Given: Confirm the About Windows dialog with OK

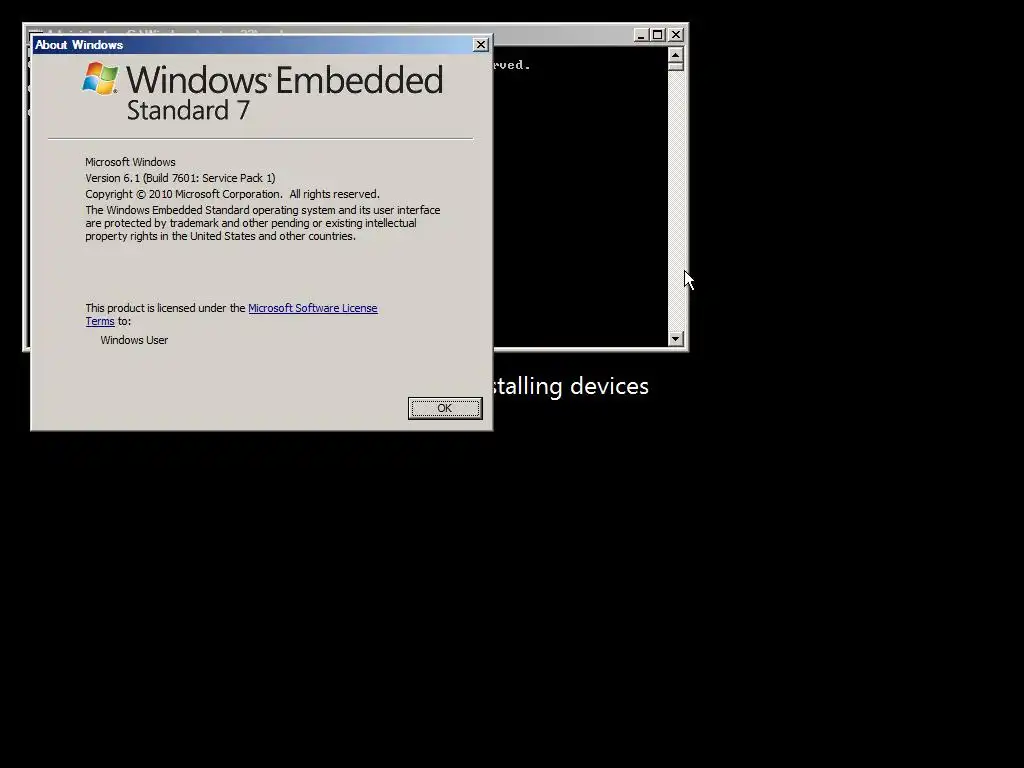Looking at the screenshot, I should click(x=445, y=408).
